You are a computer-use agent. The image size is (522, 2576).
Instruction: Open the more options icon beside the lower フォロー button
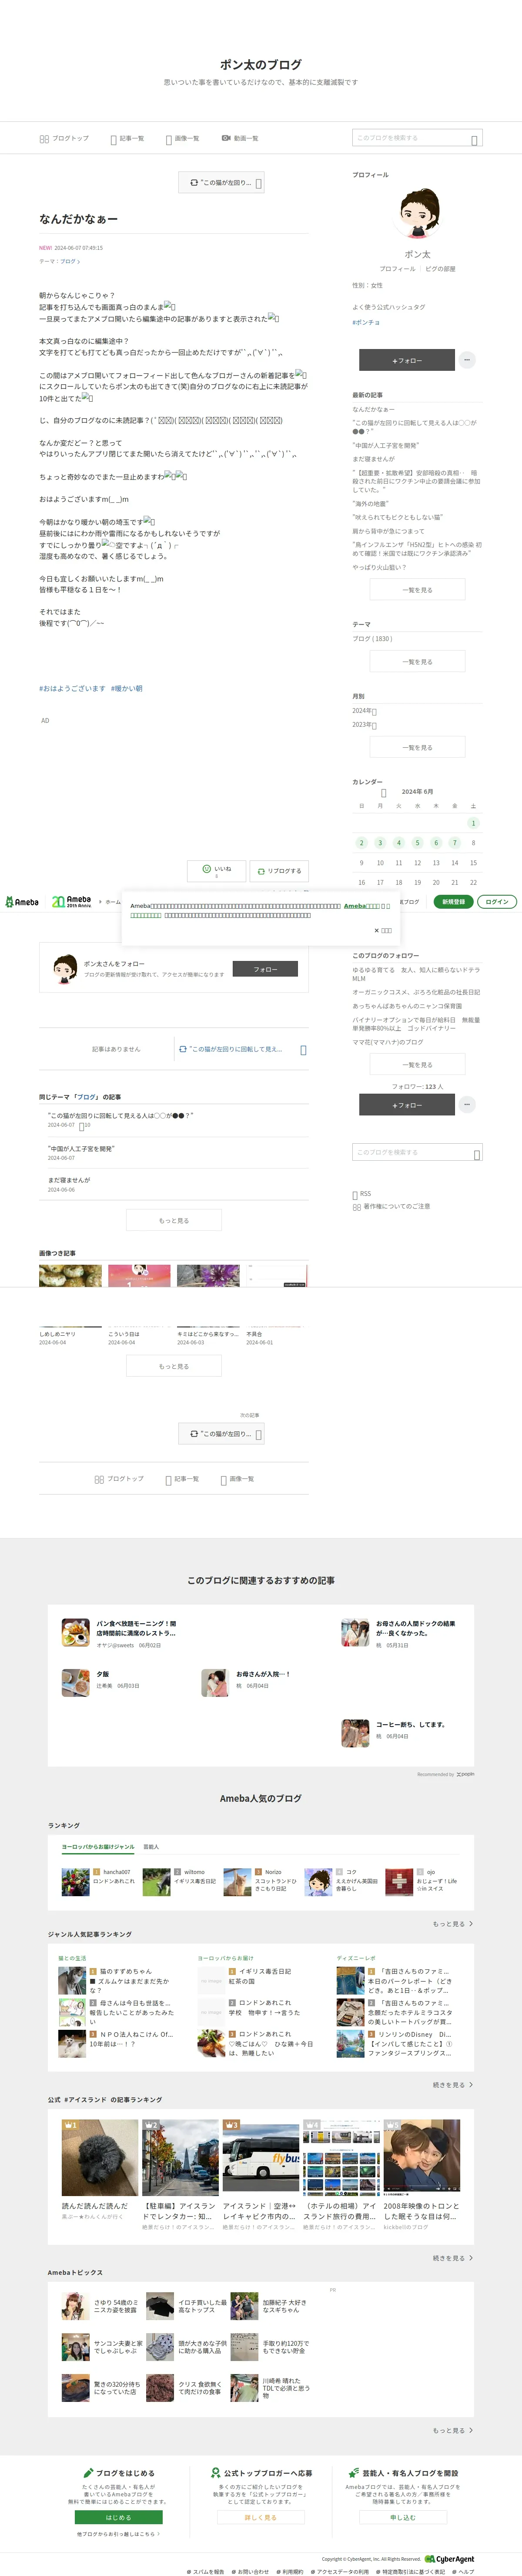467,1105
